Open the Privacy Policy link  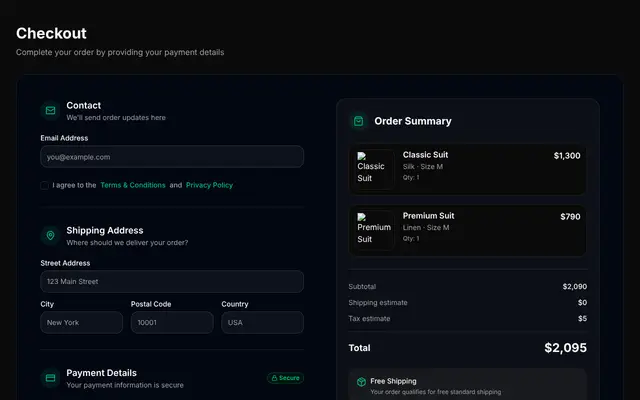[209, 185]
